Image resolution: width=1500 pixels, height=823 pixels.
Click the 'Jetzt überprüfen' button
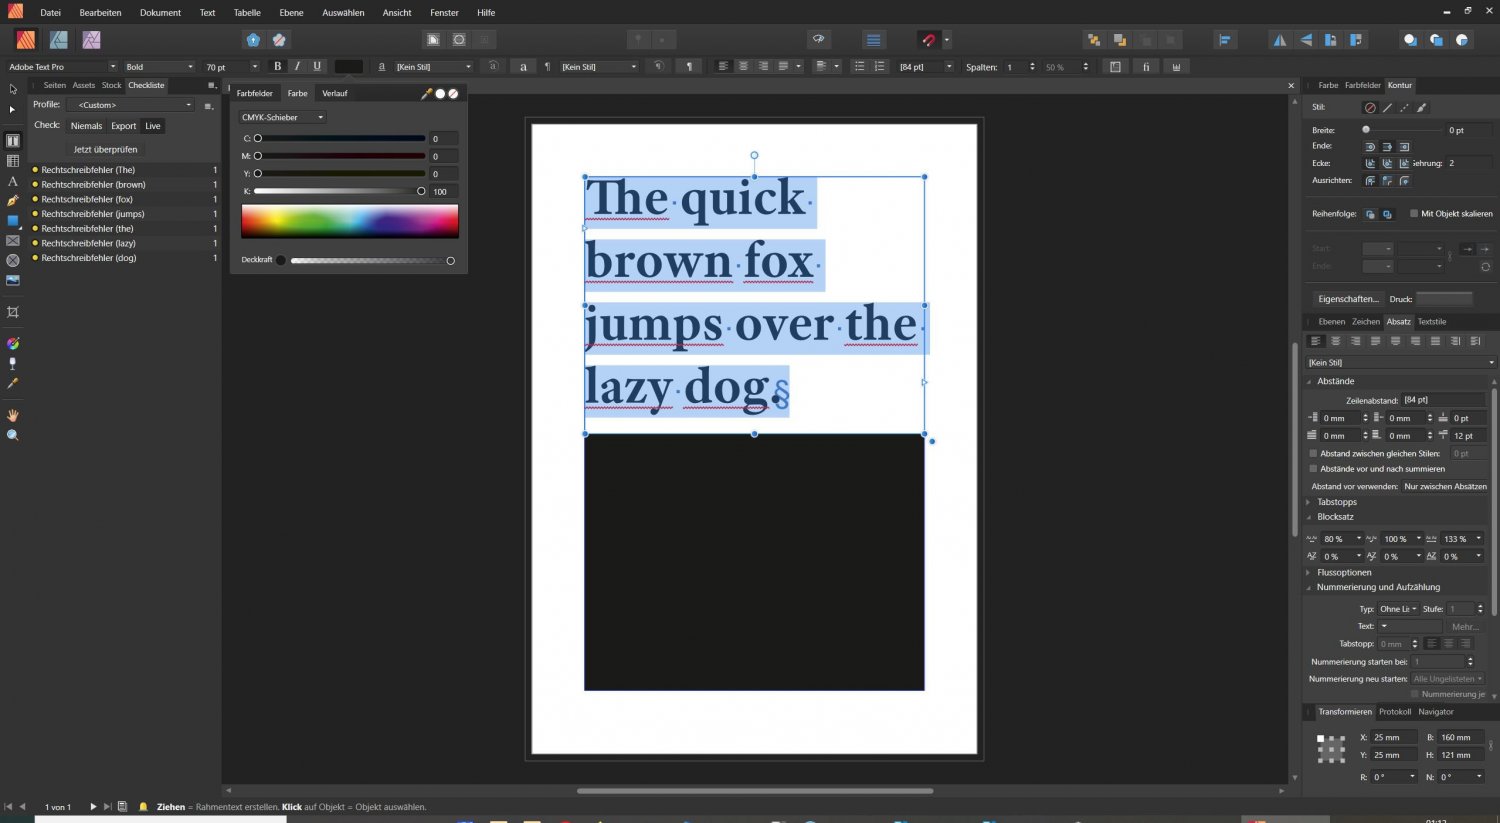pos(105,150)
